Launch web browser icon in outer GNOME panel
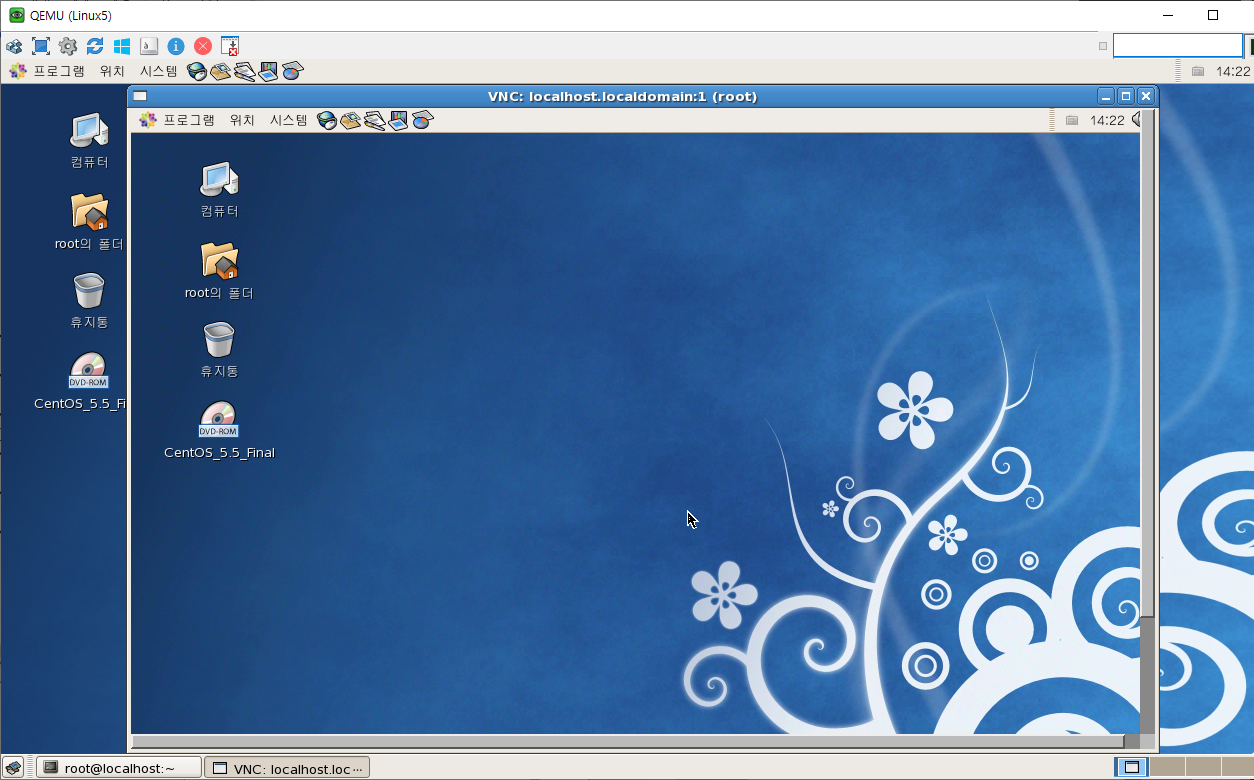Screen dimensions: 1254x780 pos(197,71)
